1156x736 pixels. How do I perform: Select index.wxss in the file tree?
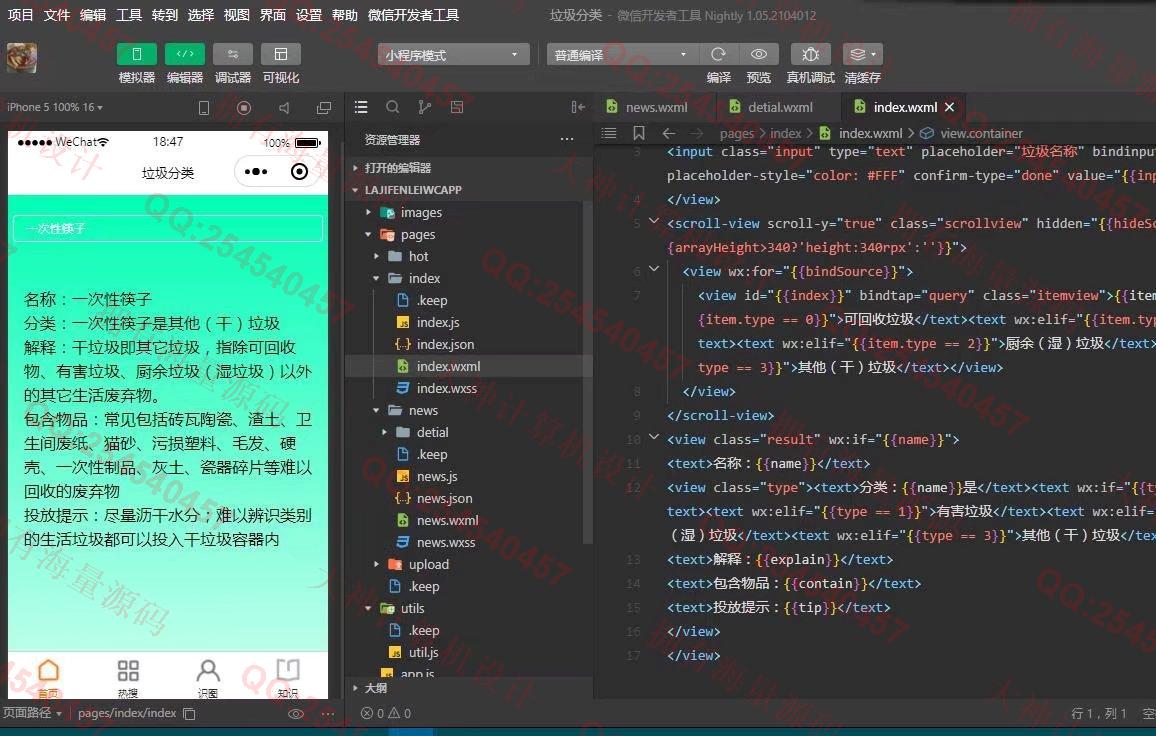(447, 389)
